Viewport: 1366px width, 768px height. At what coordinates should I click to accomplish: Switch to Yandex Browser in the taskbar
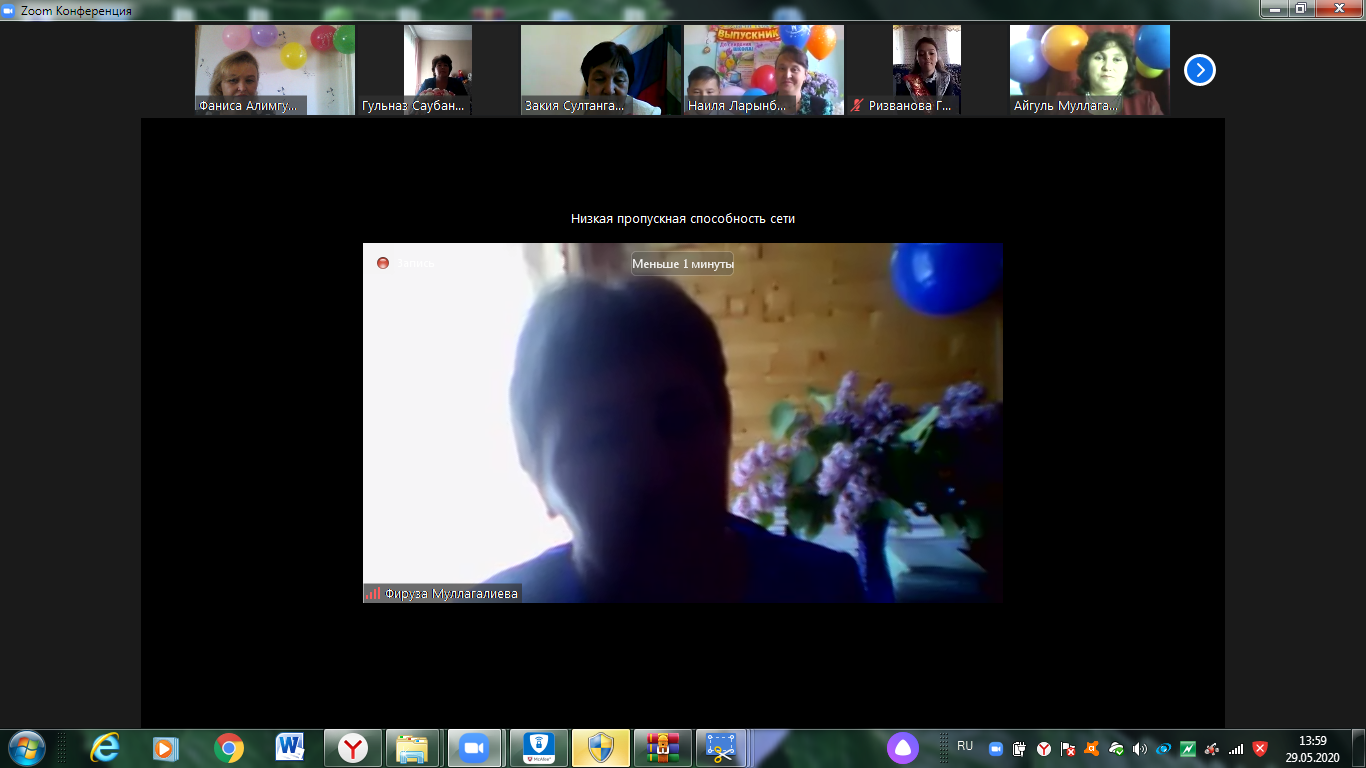pyautogui.click(x=352, y=748)
